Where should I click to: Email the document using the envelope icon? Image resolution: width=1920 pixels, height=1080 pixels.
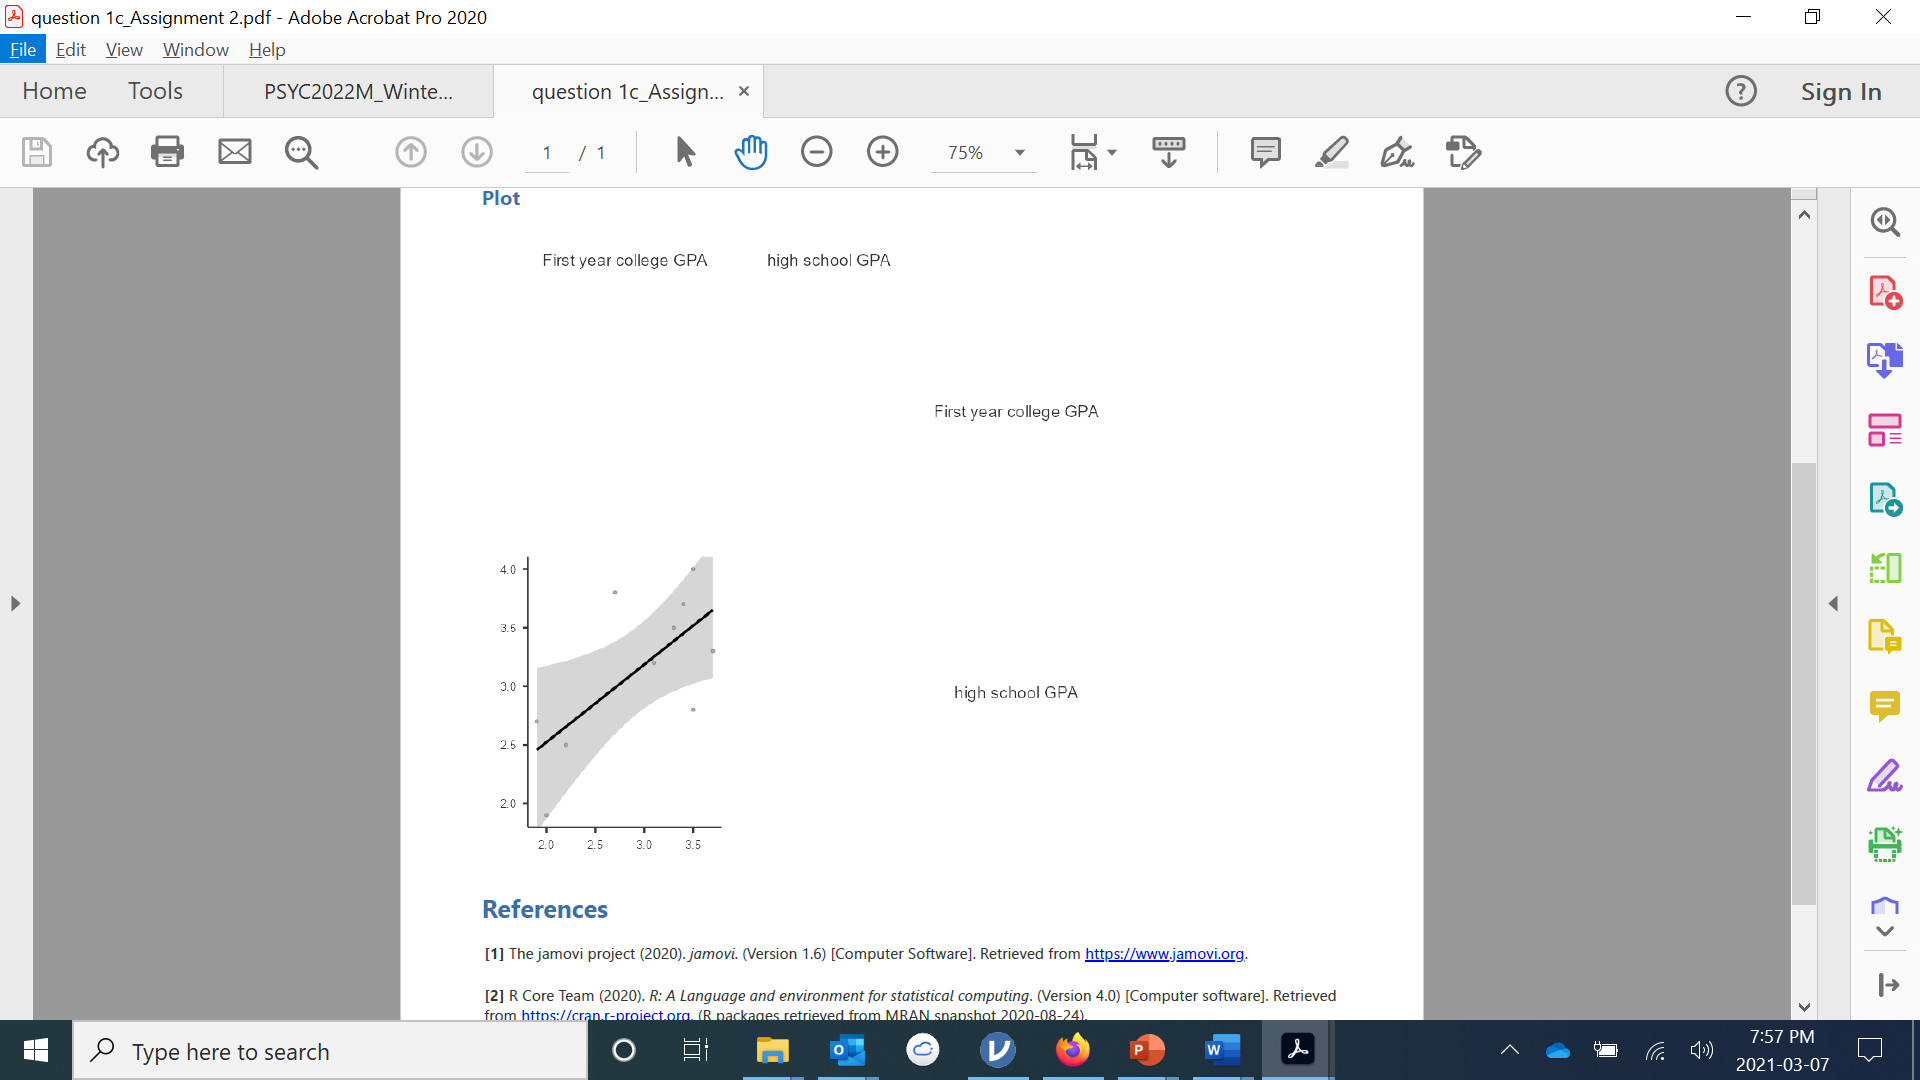click(x=235, y=152)
